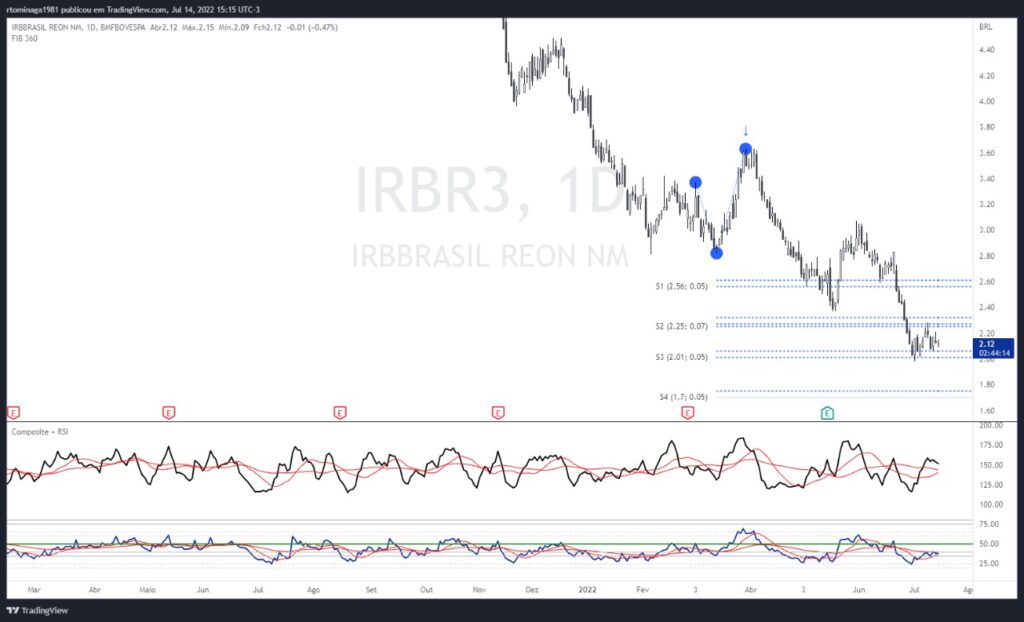Image resolution: width=1024 pixels, height=622 pixels.
Task: Select blue dot at the 2.82 low
Action: 716,253
